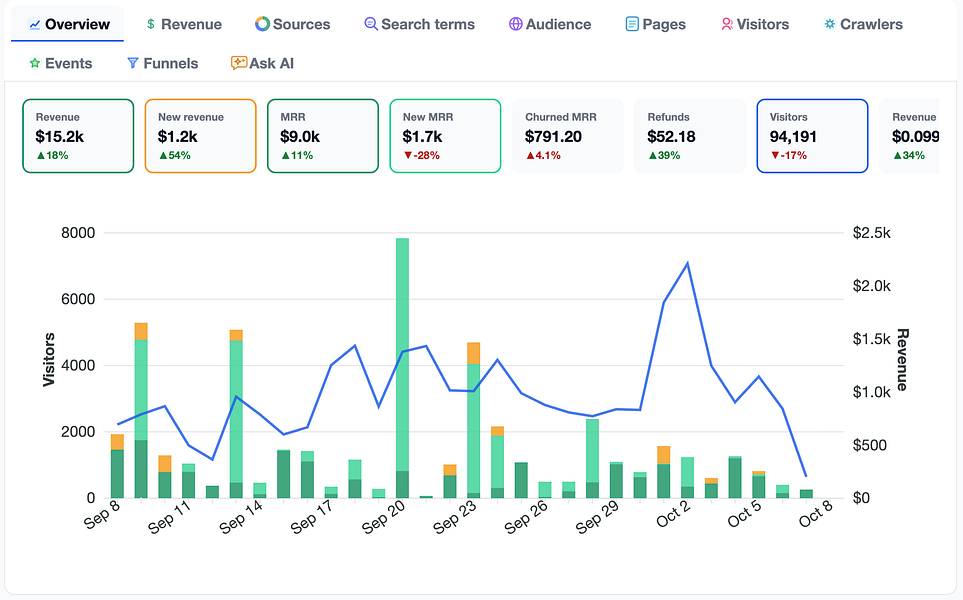Switch to the Visitors tab
This screenshot has width=963, height=600.
755,24
